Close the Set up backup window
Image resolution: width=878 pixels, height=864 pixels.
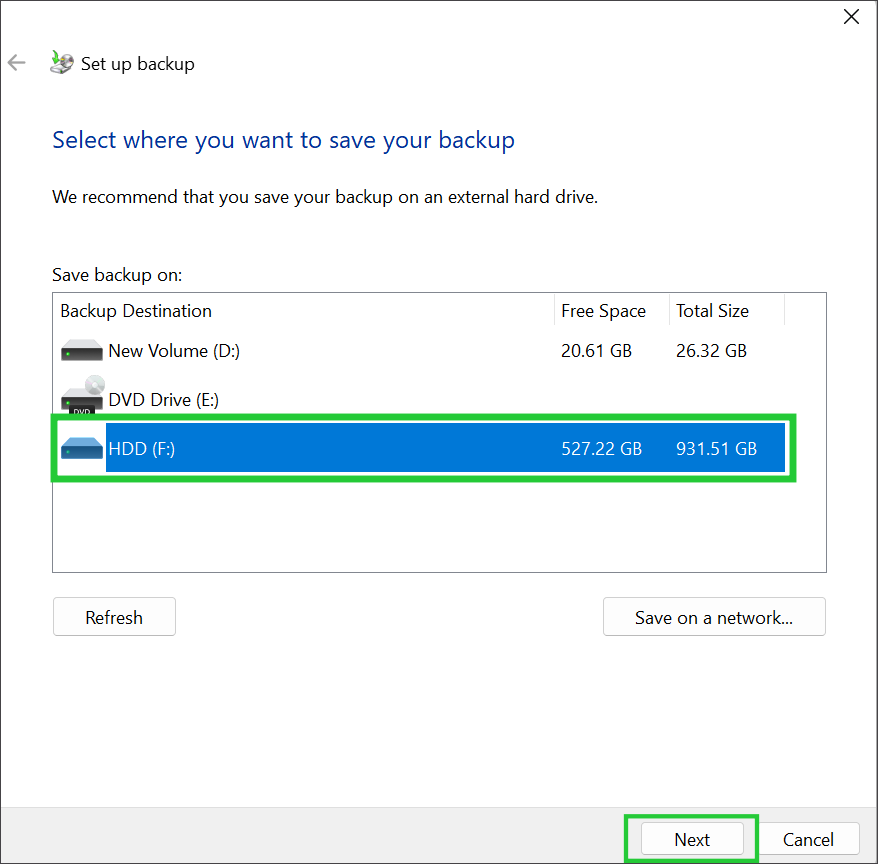tap(851, 16)
